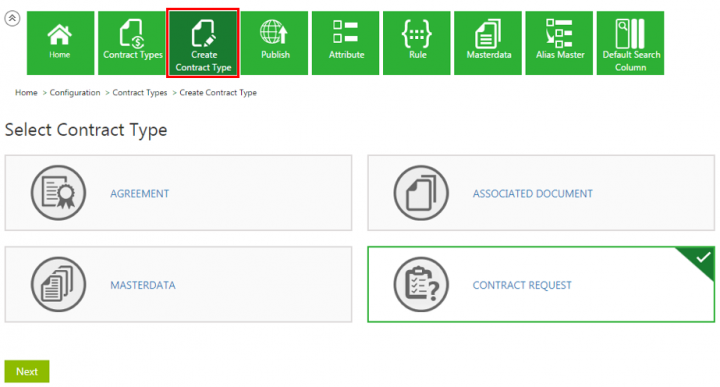Open the Attribute tile
Screen dimensions: 720x387
click(x=345, y=43)
